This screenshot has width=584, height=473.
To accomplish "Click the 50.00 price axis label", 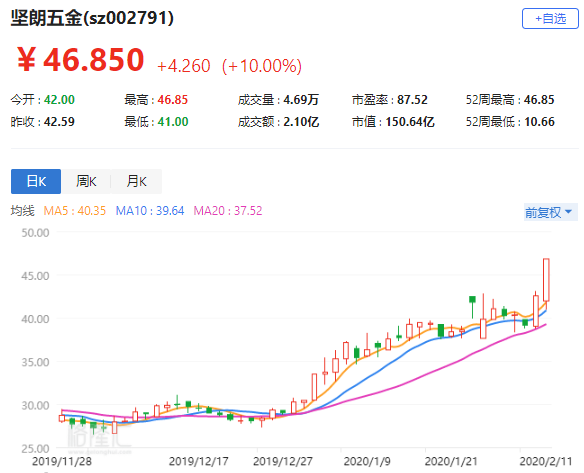I will tap(35, 233).
